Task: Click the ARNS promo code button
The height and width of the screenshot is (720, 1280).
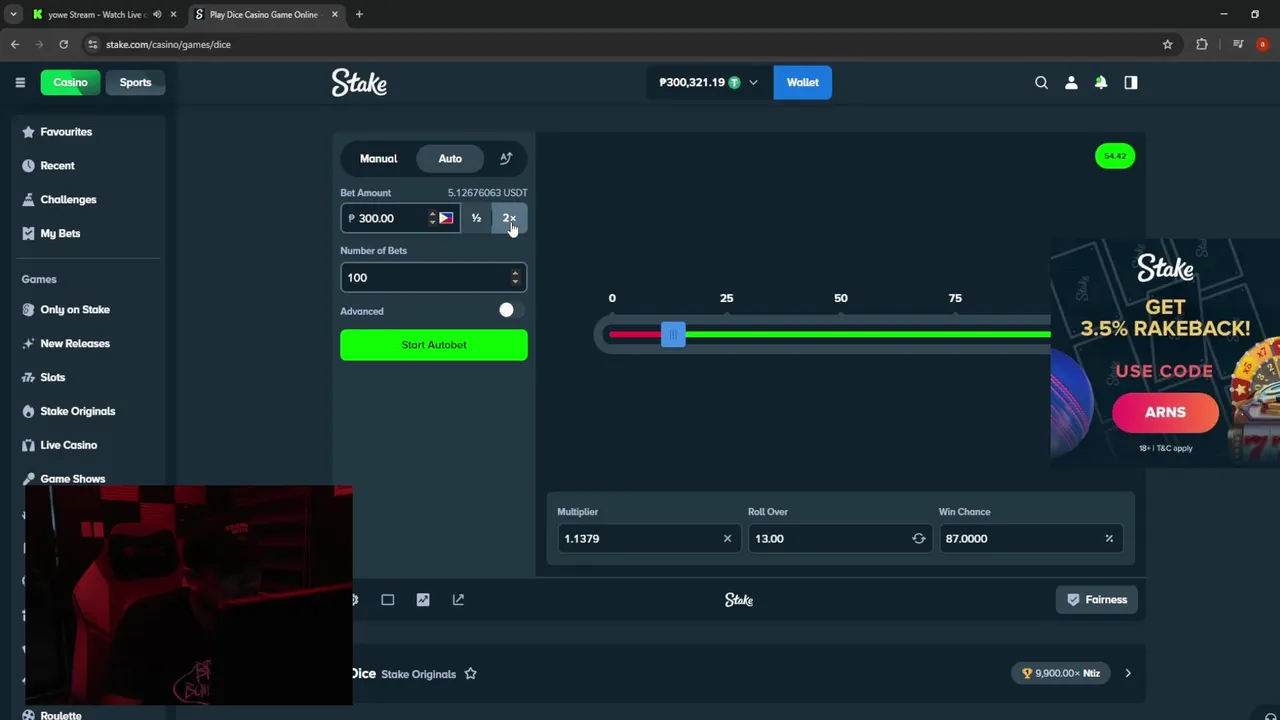Action: coord(1165,412)
